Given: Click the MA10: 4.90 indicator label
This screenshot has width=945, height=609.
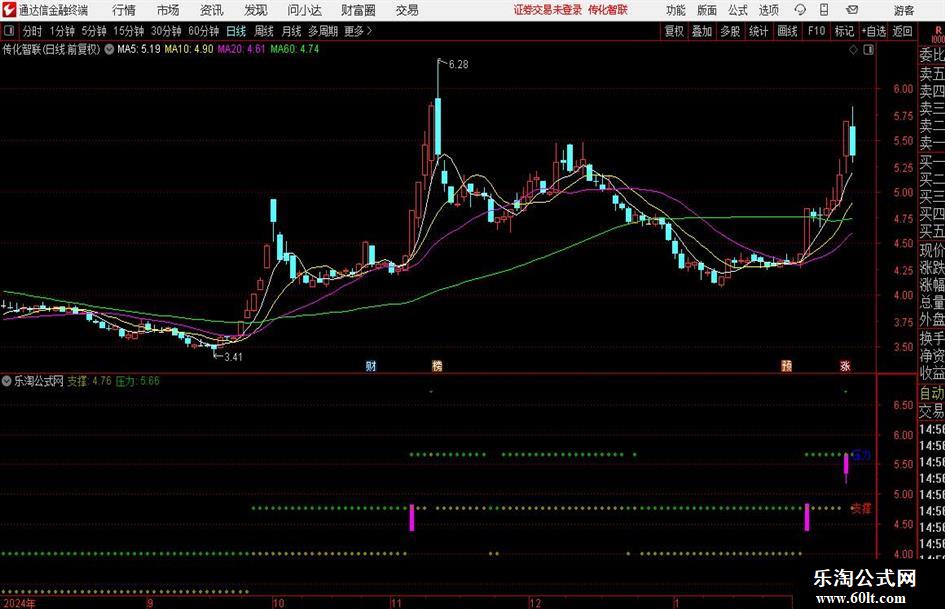Looking at the screenshot, I should tap(189, 49).
